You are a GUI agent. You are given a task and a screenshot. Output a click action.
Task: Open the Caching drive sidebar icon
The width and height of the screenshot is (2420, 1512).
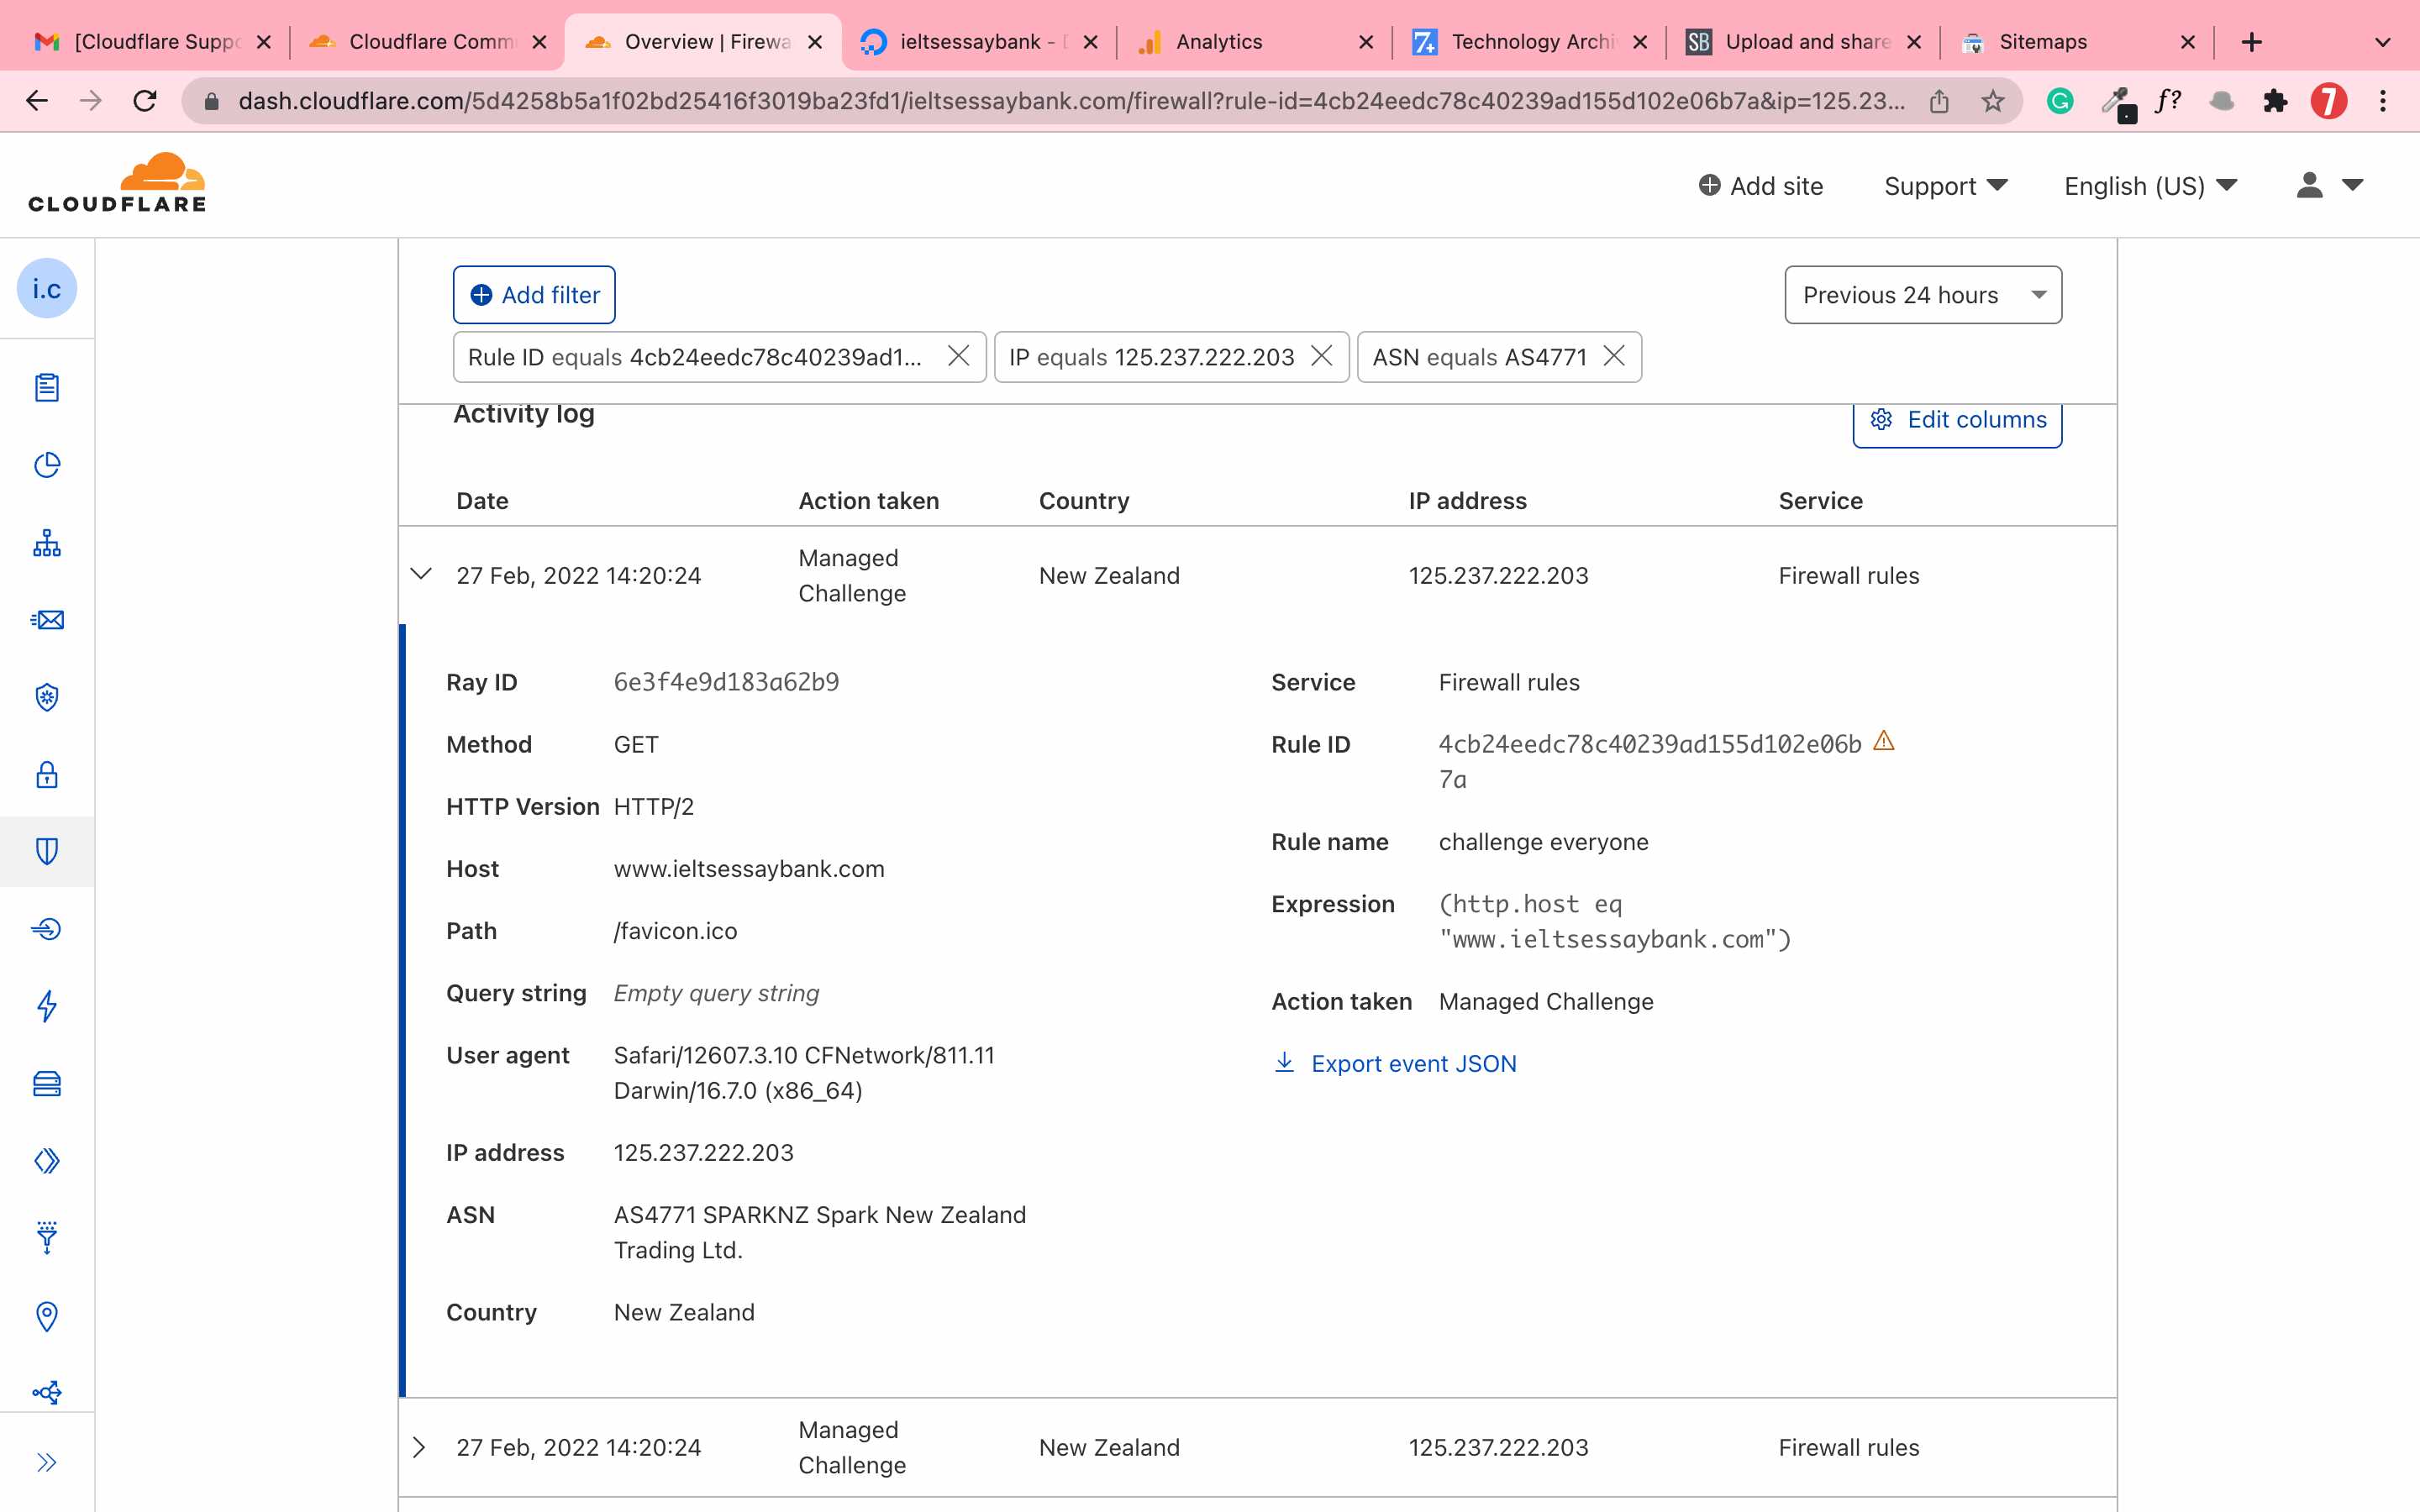[x=47, y=1083]
